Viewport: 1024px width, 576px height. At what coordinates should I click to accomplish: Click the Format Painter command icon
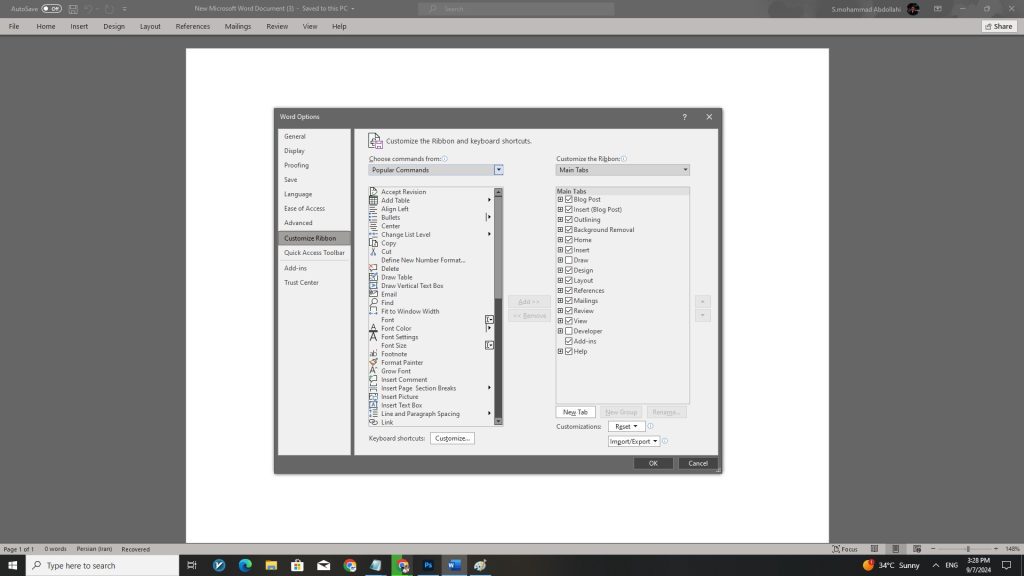pyautogui.click(x=373, y=362)
